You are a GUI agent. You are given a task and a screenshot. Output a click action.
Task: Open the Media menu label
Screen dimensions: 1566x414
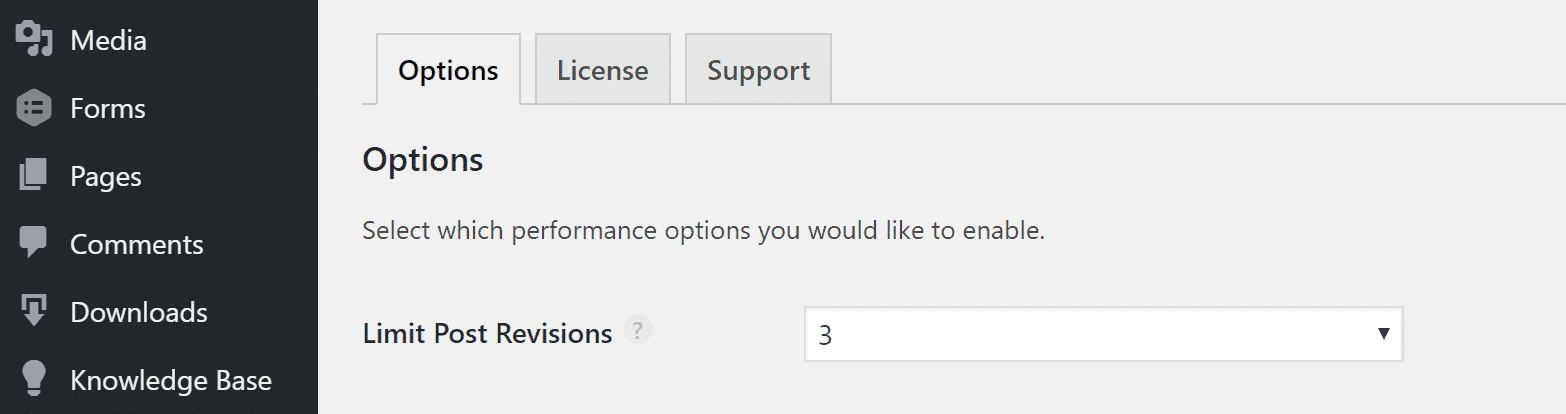point(108,40)
